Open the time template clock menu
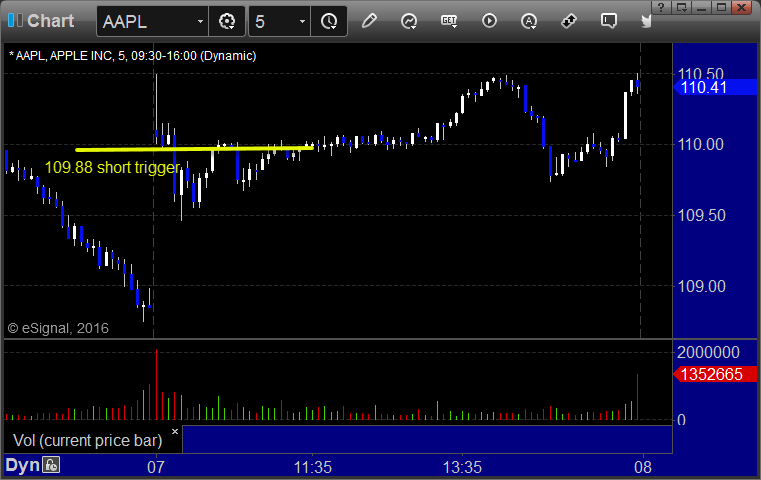The image size is (761, 480). (x=329, y=21)
